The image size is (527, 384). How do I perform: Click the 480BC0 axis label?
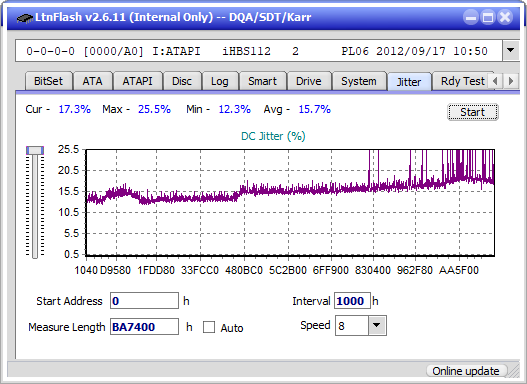(x=244, y=270)
